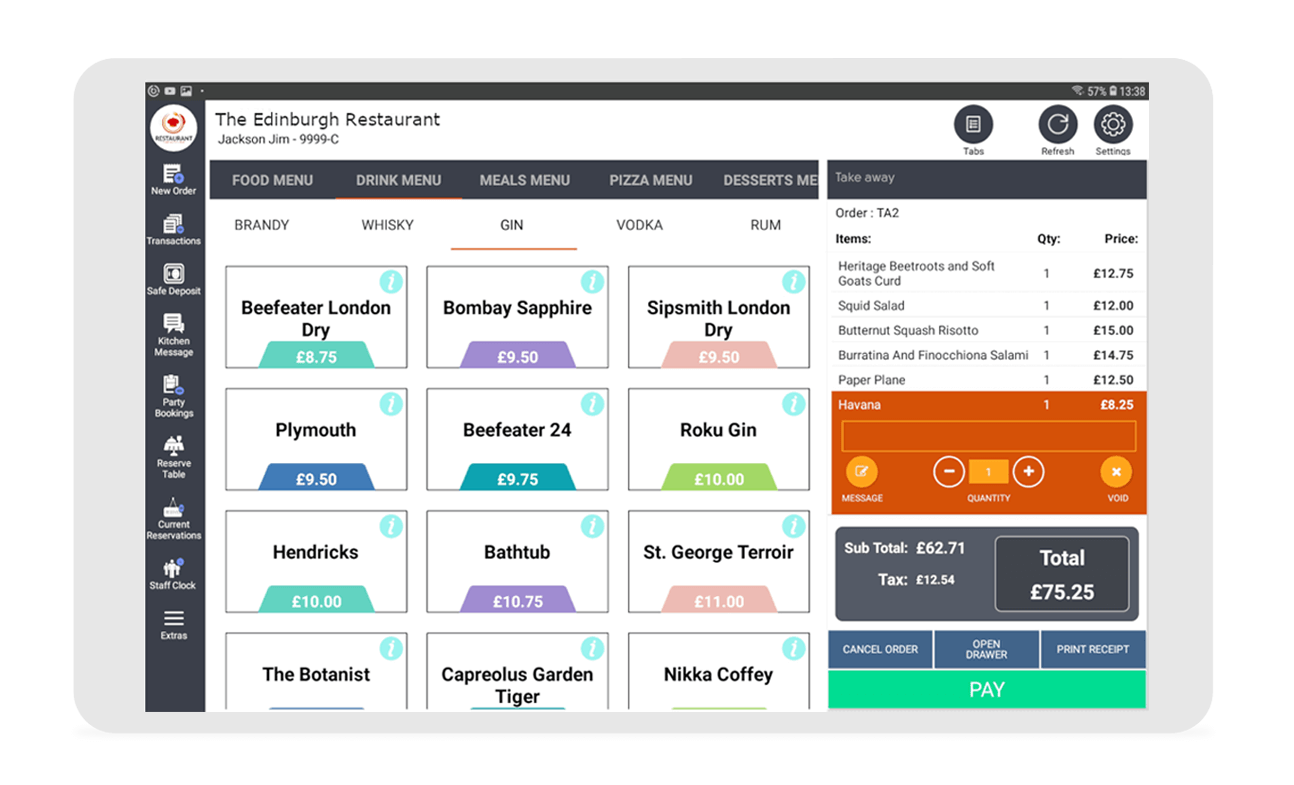
Task: Switch to the FOOD MENU tab
Action: click(x=272, y=180)
